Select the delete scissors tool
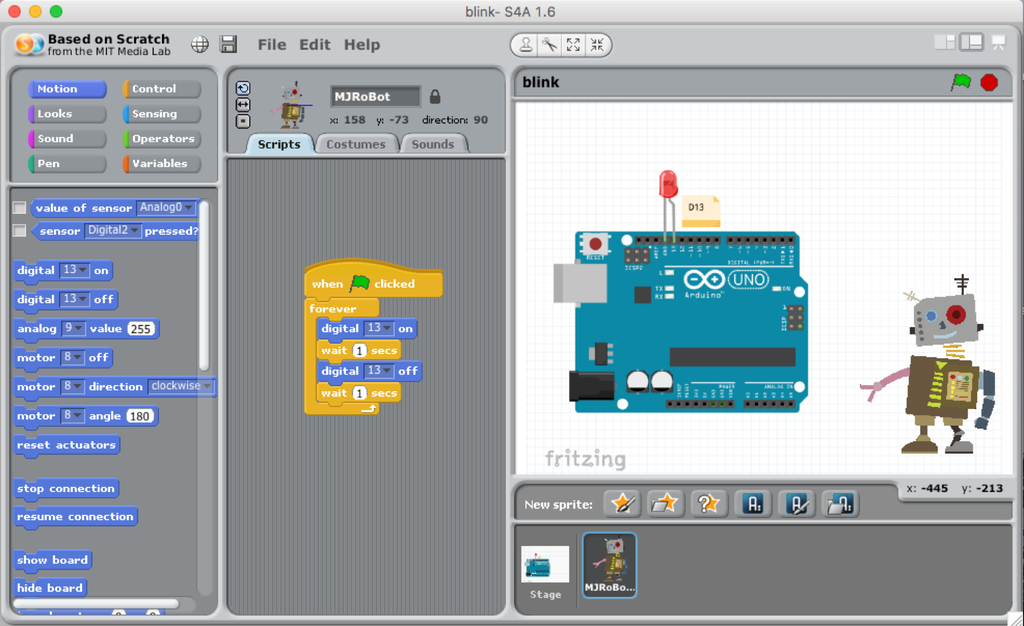Viewport: 1024px width, 626px height. pyautogui.click(x=549, y=44)
